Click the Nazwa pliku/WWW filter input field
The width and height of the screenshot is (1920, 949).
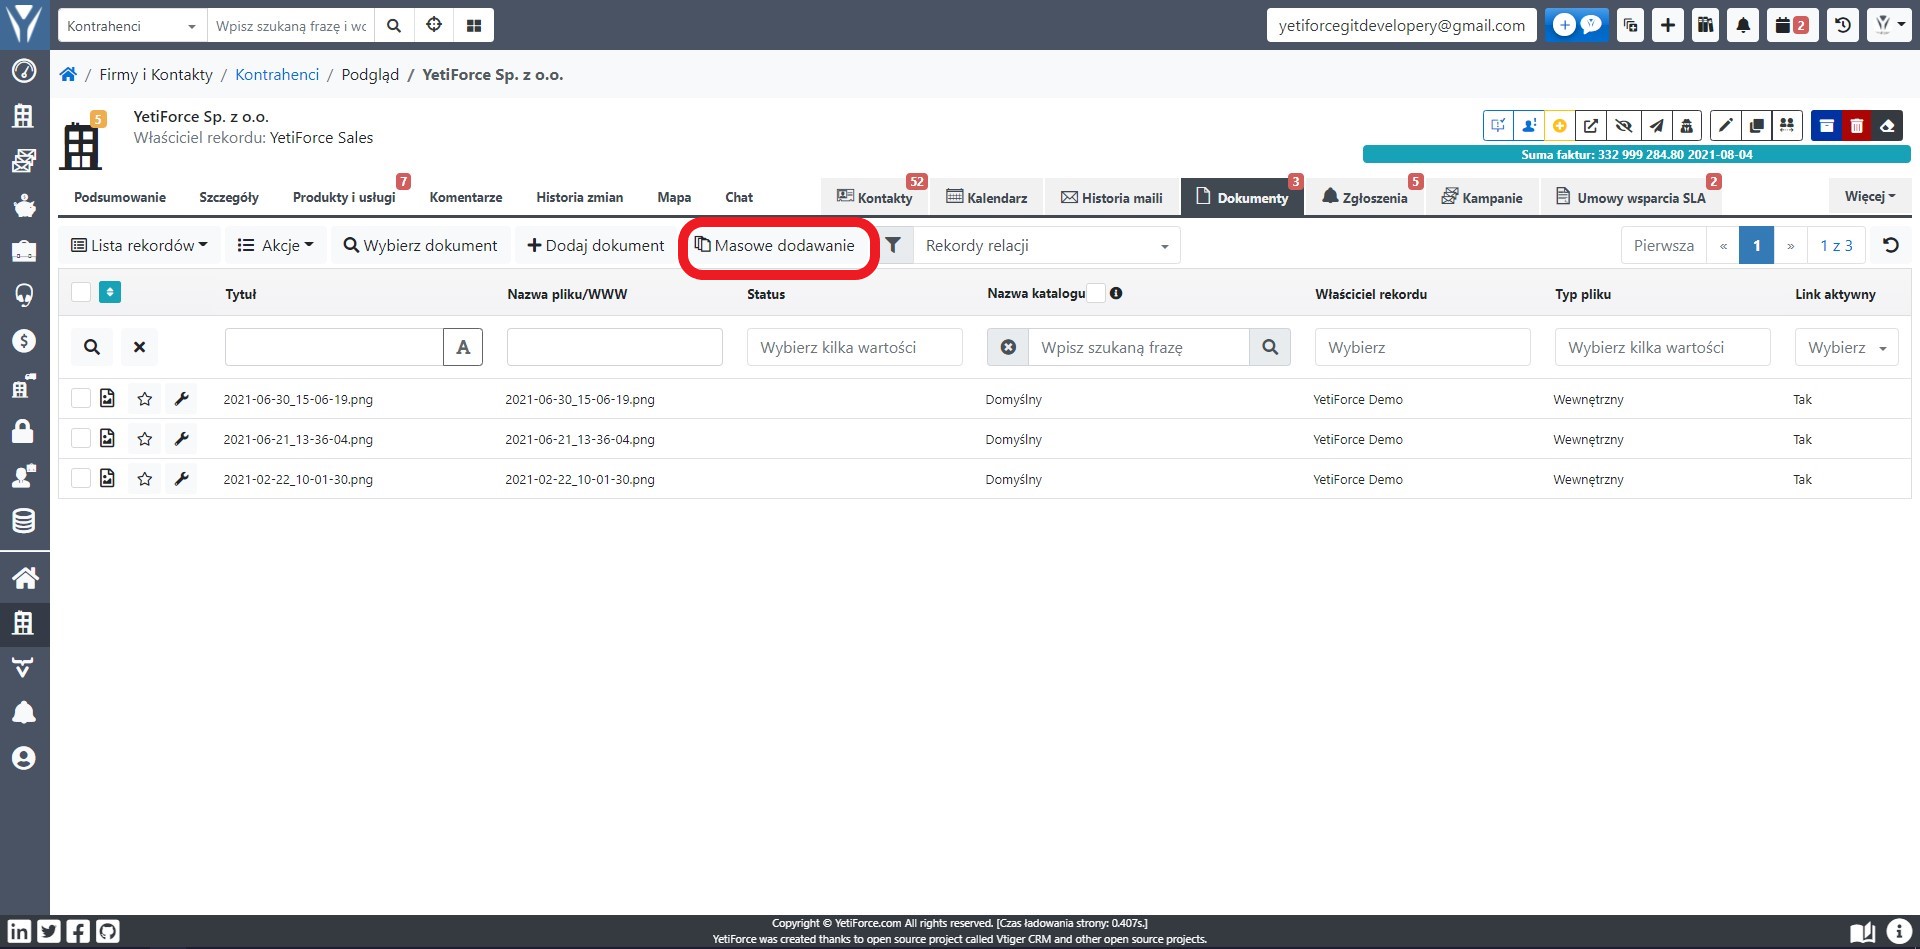point(615,347)
